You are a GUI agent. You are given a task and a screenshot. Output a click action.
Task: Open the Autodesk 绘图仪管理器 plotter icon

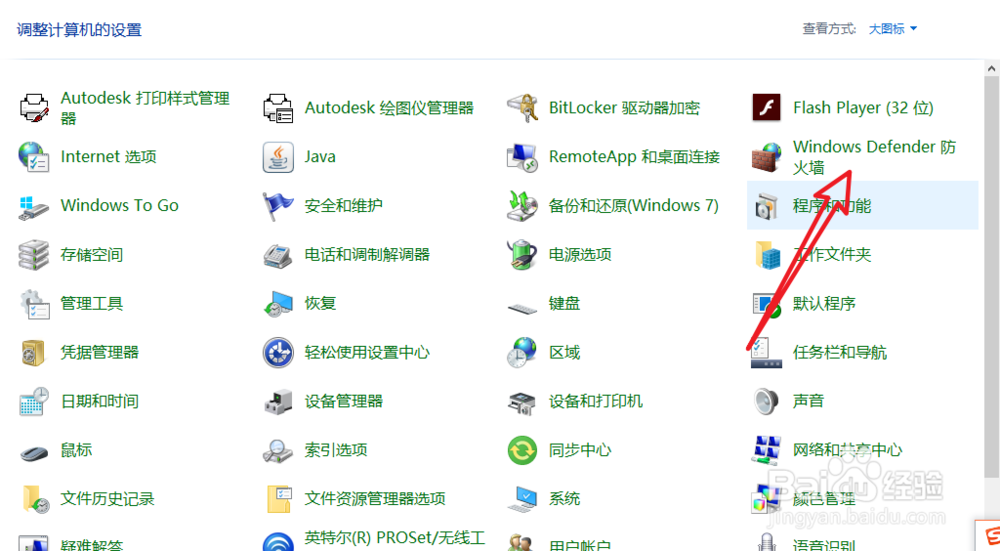278,108
